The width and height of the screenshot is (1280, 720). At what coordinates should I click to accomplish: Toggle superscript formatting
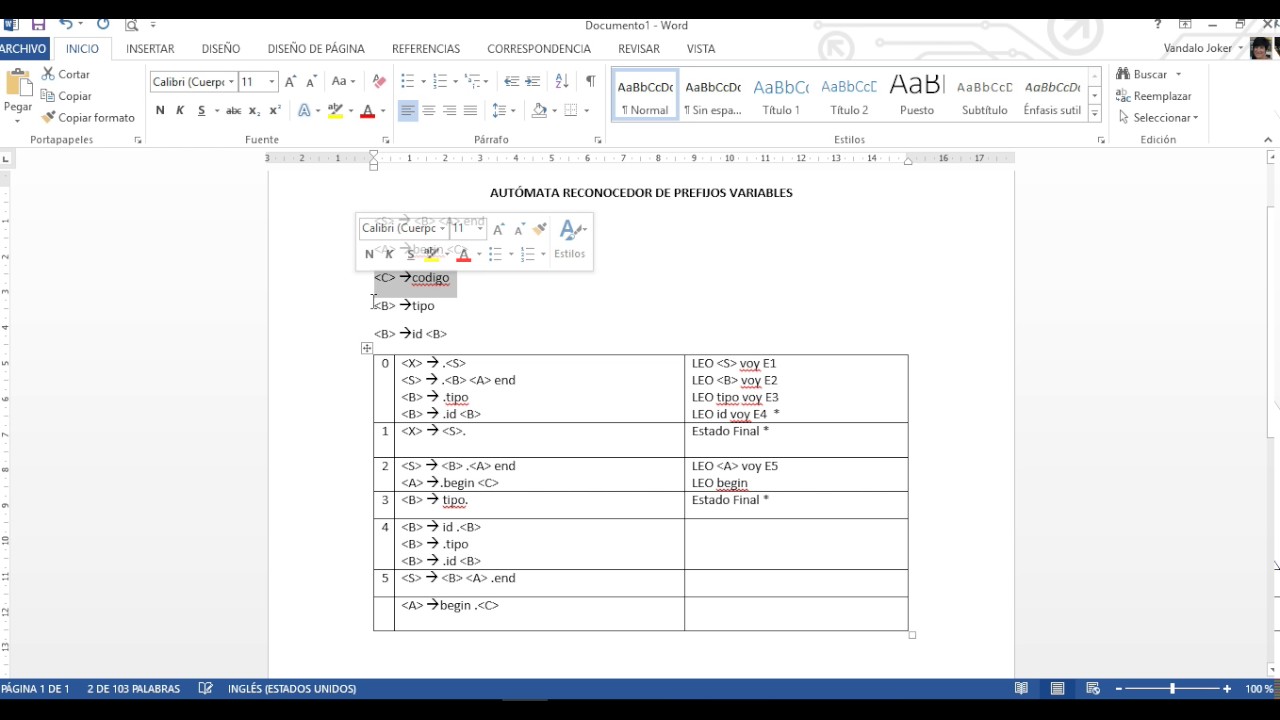275,110
